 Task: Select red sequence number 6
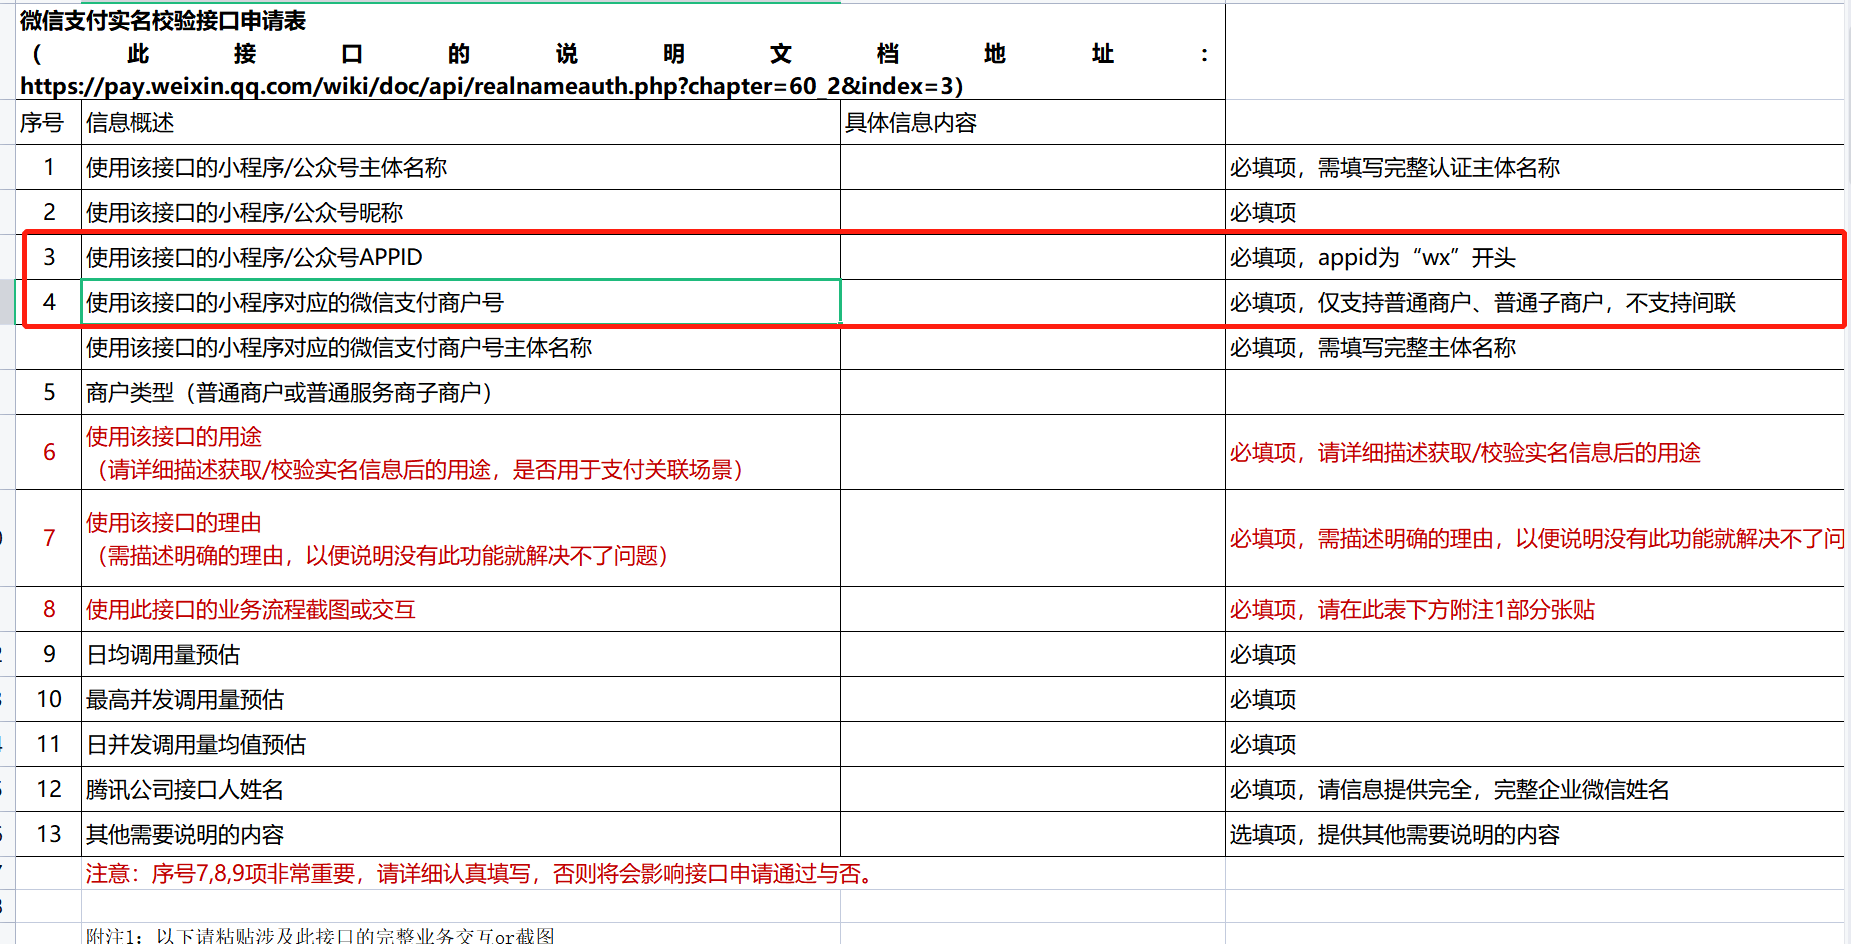pyautogui.click(x=48, y=453)
